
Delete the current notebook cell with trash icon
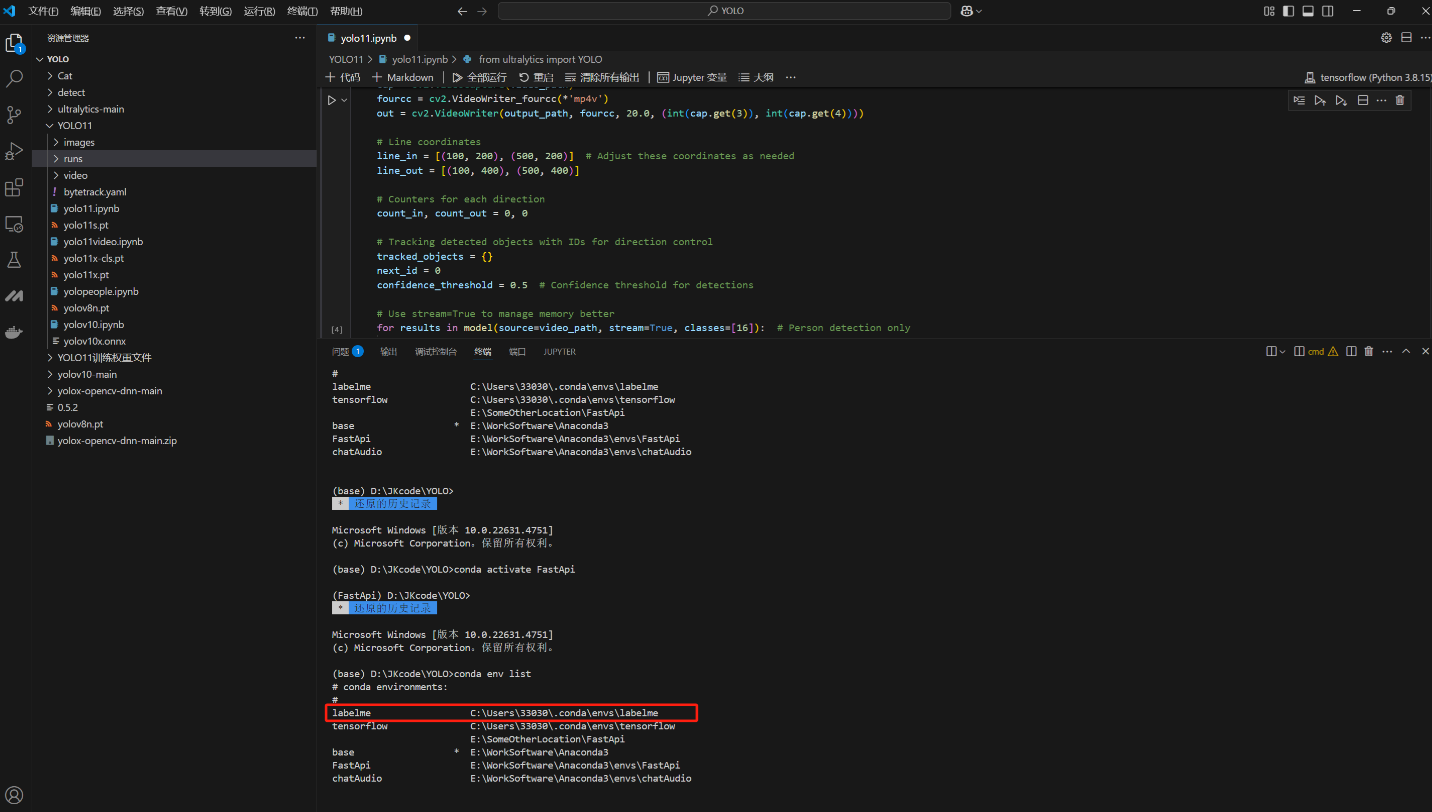pos(1399,100)
